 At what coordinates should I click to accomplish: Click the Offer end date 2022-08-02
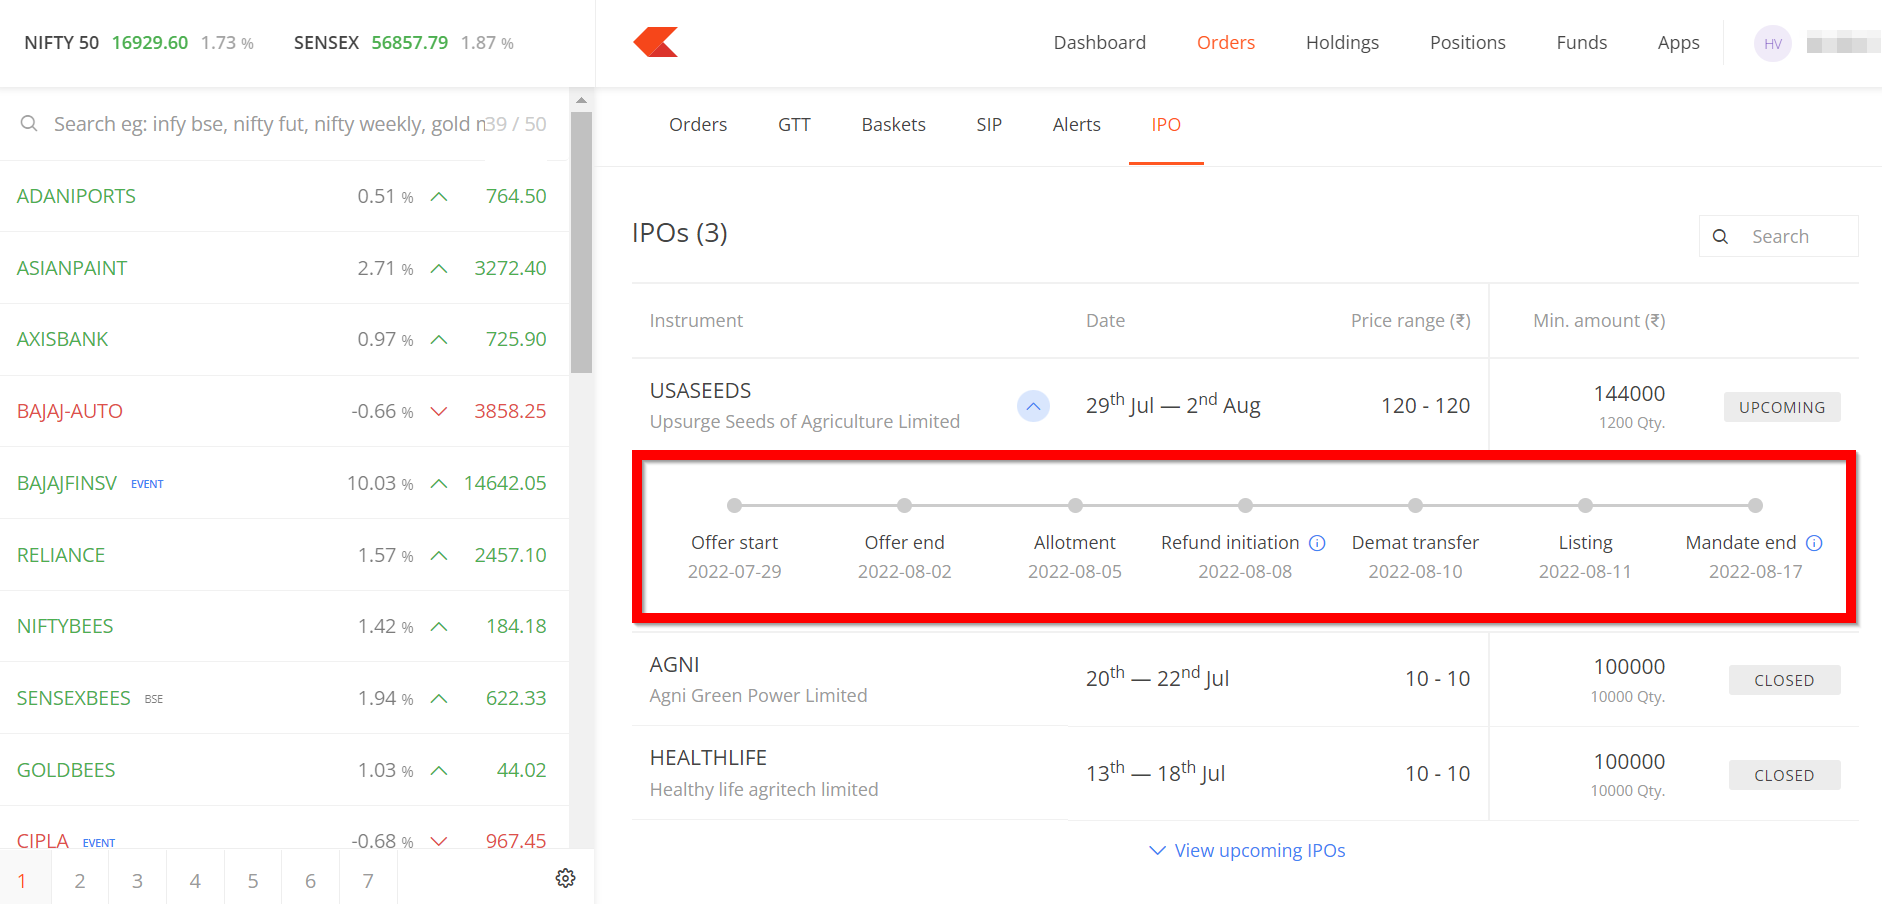(x=904, y=572)
